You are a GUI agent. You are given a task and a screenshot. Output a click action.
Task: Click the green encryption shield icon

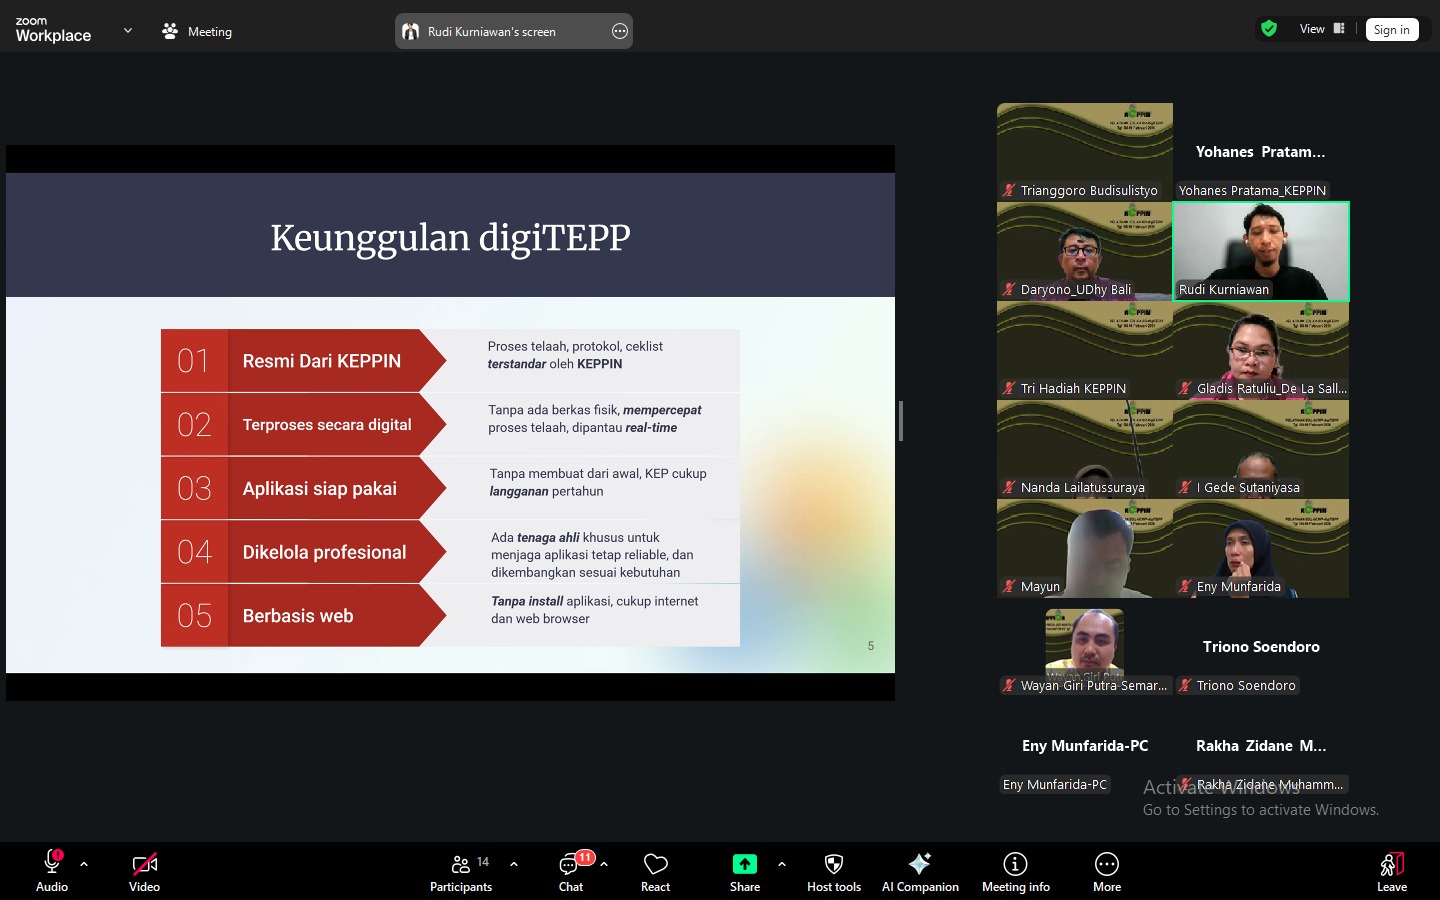point(1269,29)
